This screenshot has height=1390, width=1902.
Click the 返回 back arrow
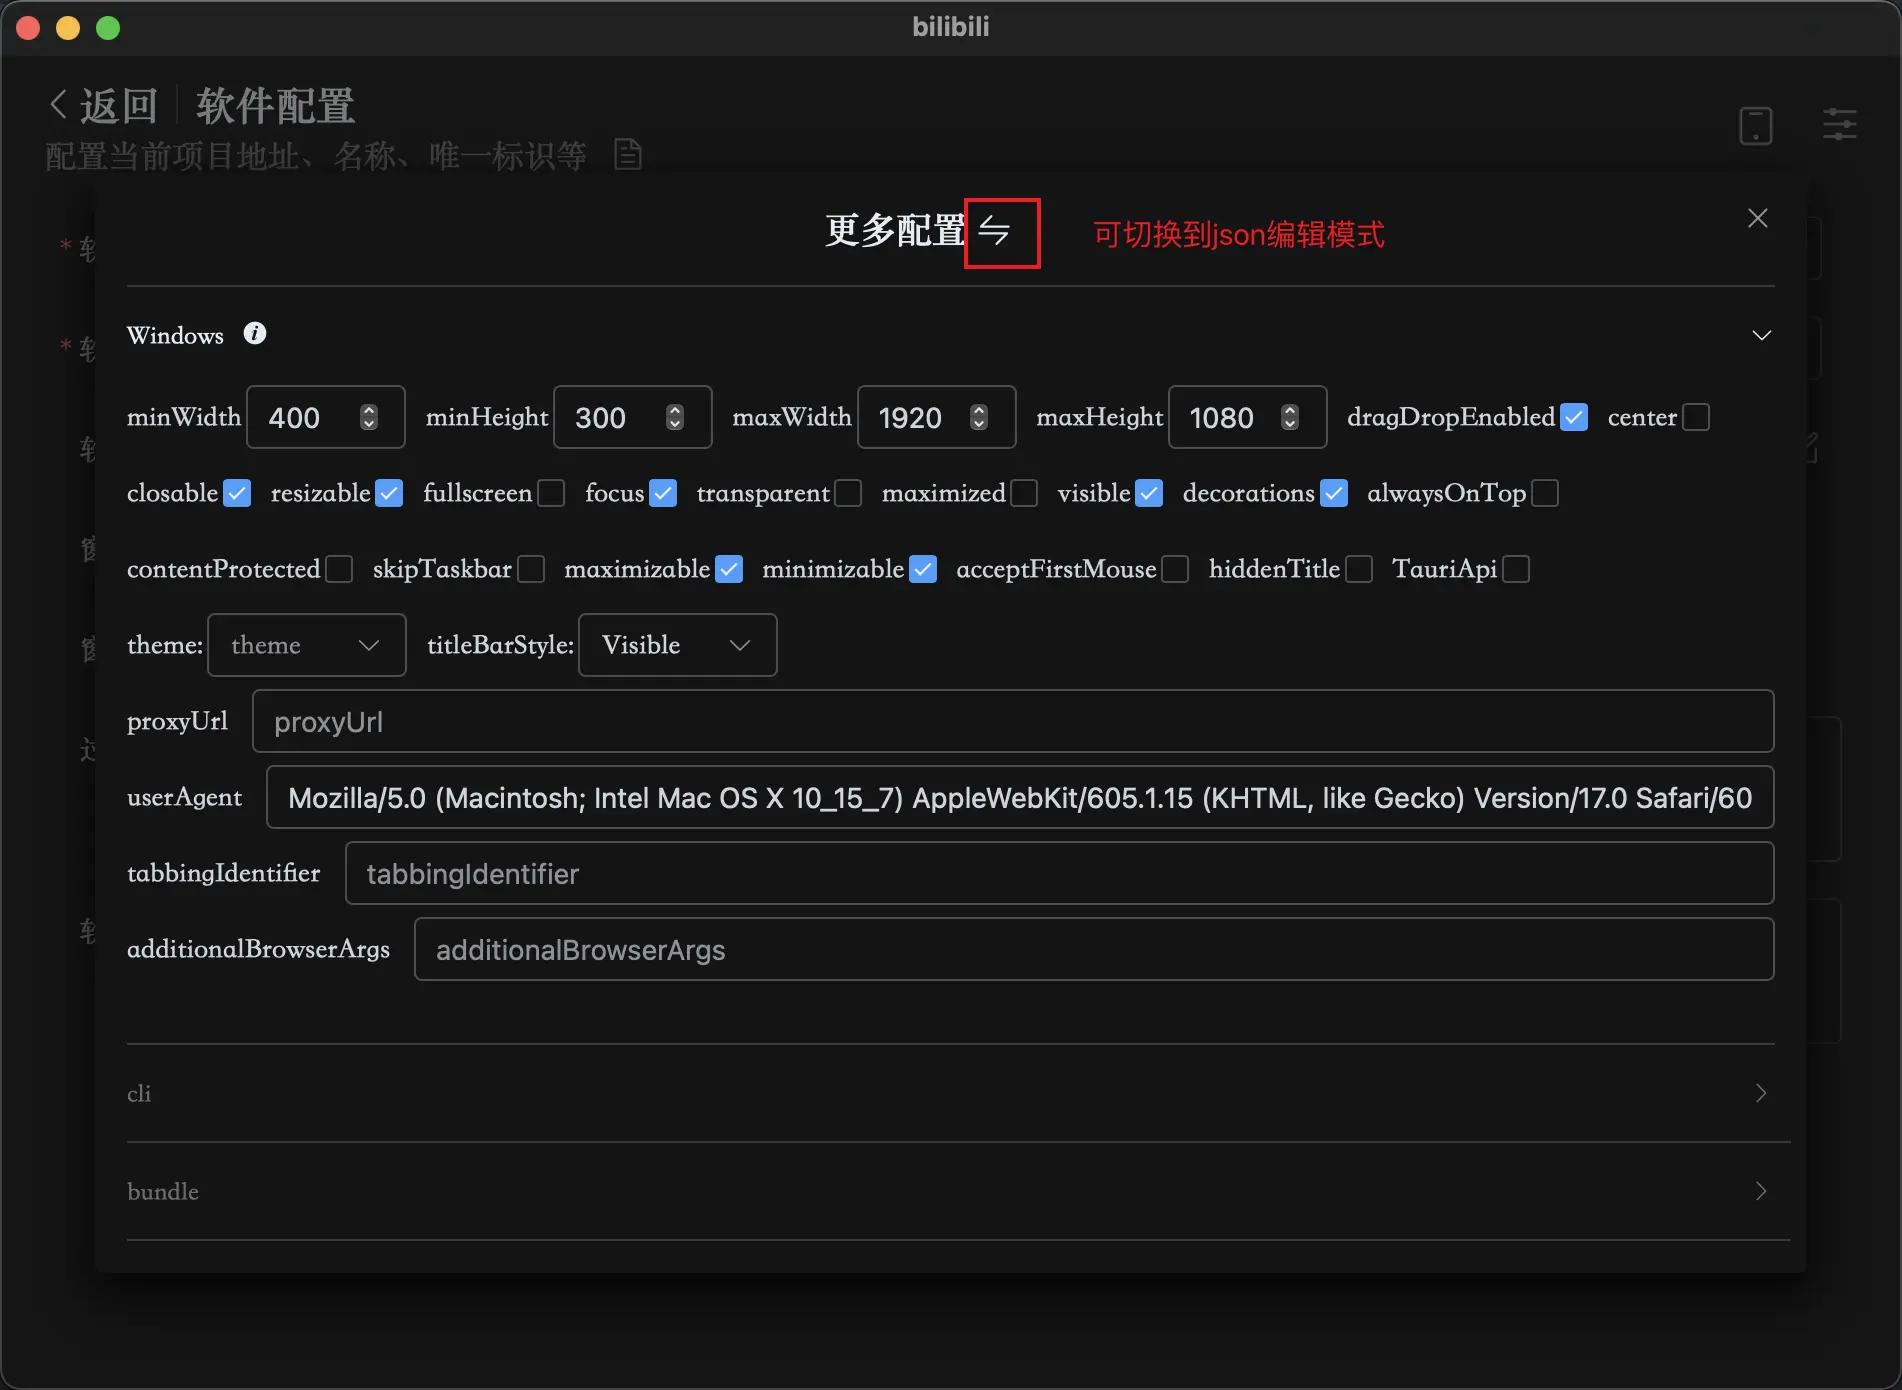tap(60, 105)
